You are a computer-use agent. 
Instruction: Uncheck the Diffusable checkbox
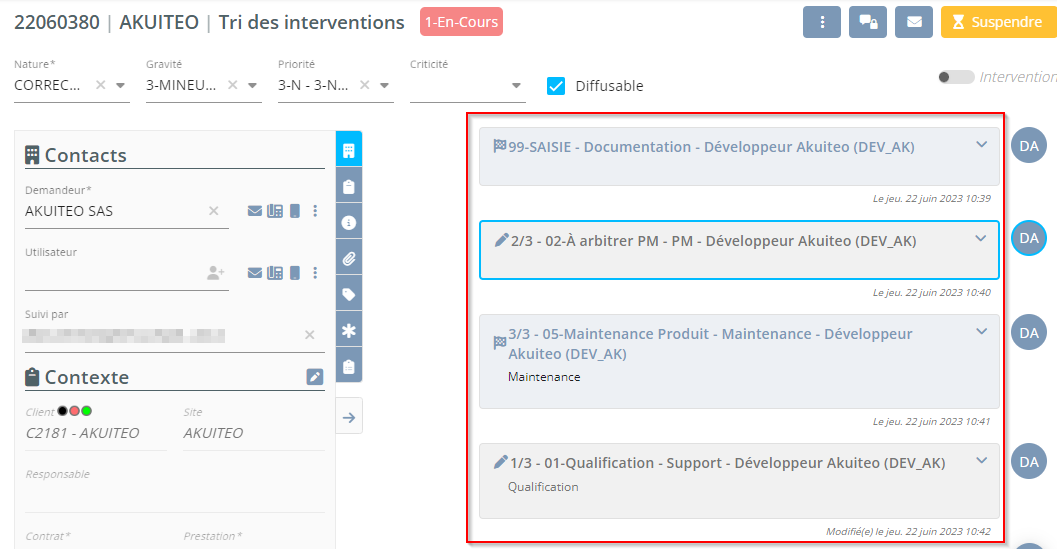coord(556,86)
